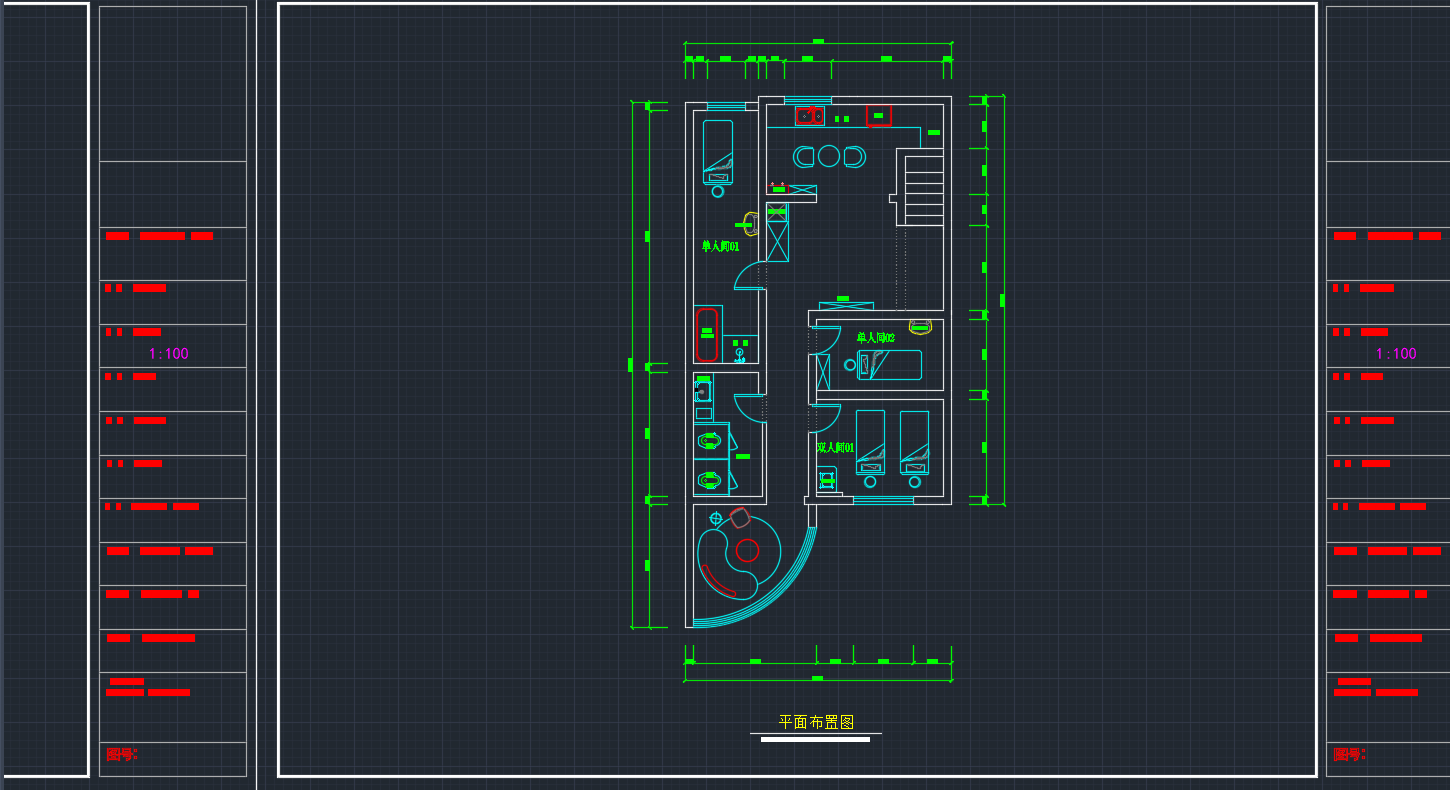Click the crosshair circle symbol near the sofa
The image size is (1450, 790).
715,518
